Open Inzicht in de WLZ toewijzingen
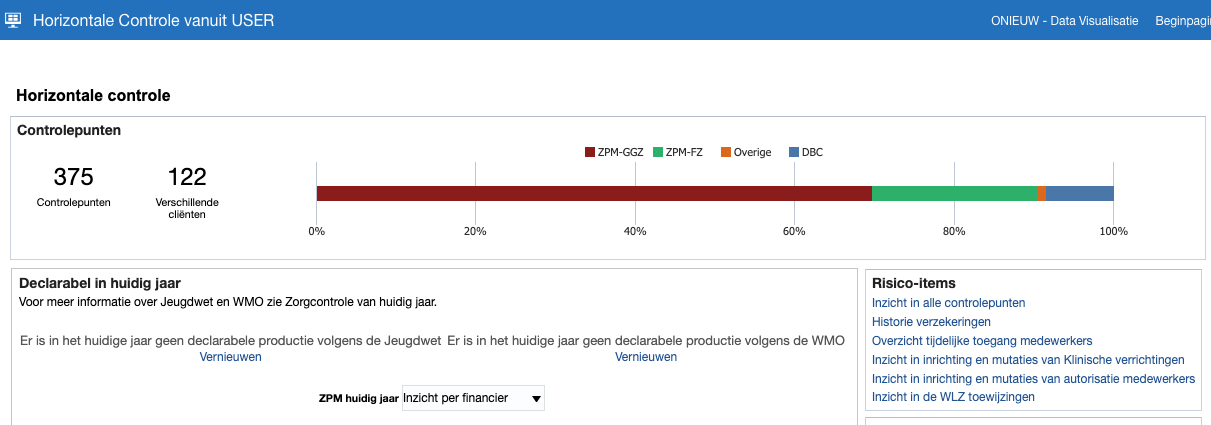Image resolution: width=1211 pixels, height=425 pixels. (953, 397)
